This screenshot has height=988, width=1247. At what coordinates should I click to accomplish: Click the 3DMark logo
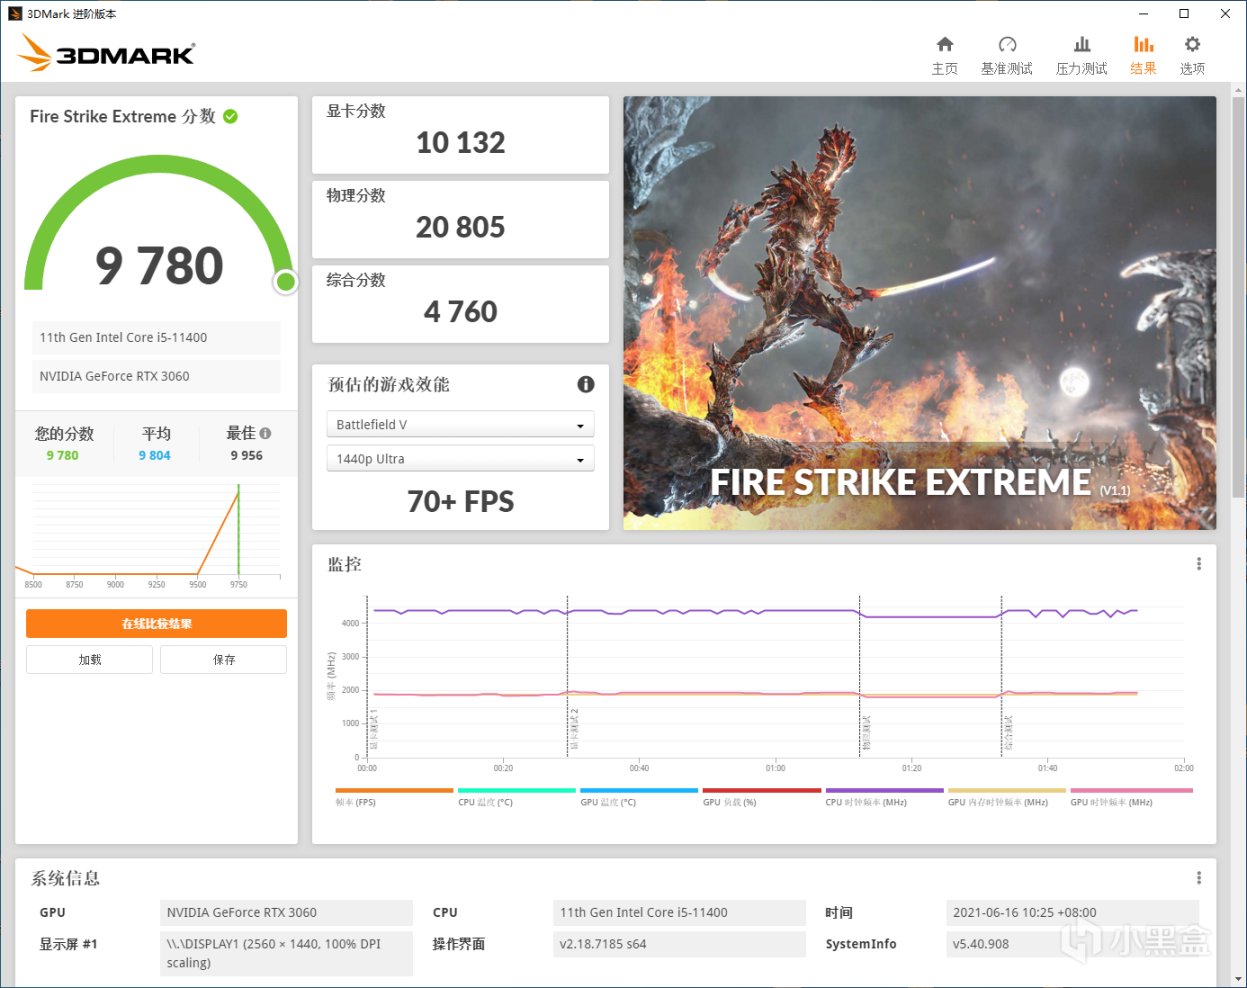107,54
